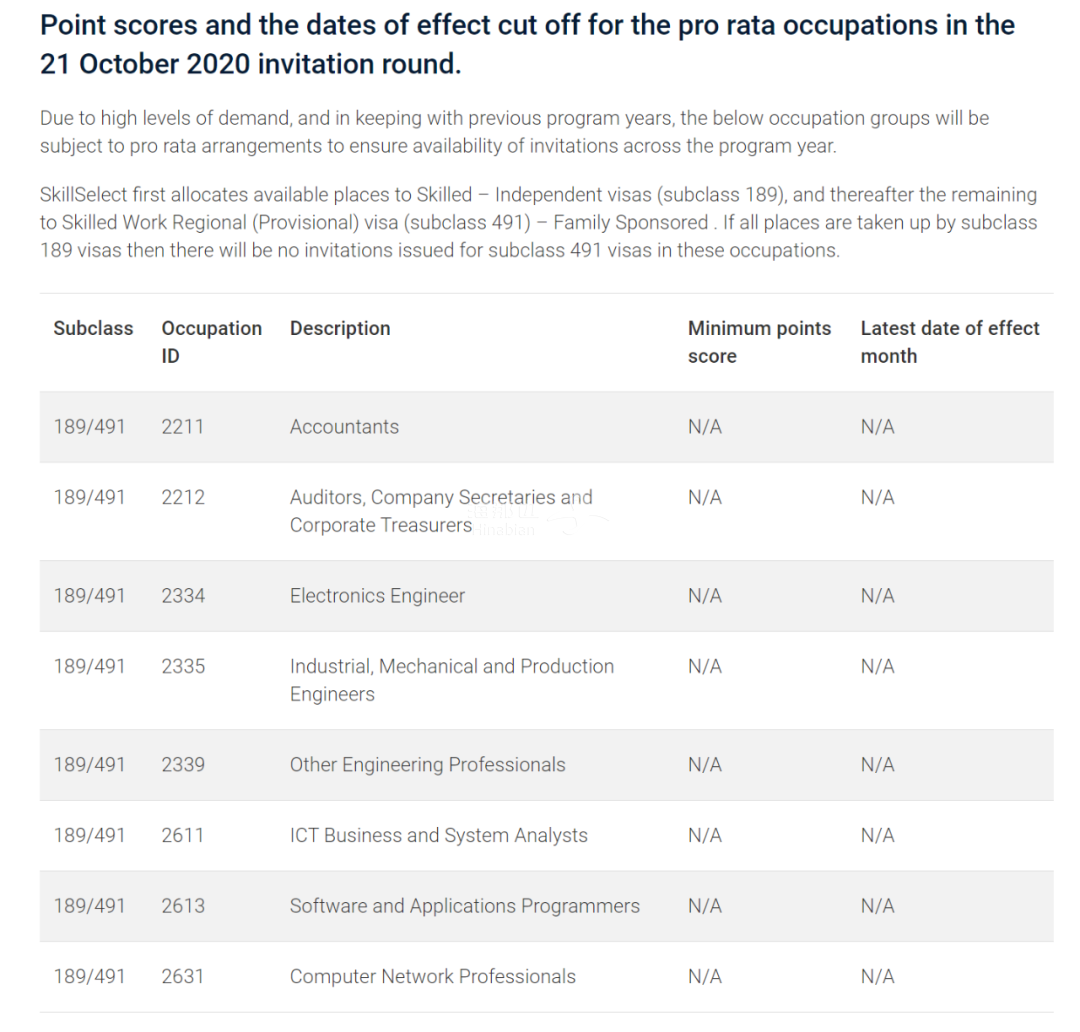This screenshot has height=1032, width=1080.
Task: Select the Other Engineering Professionals row
Action: [x=546, y=765]
